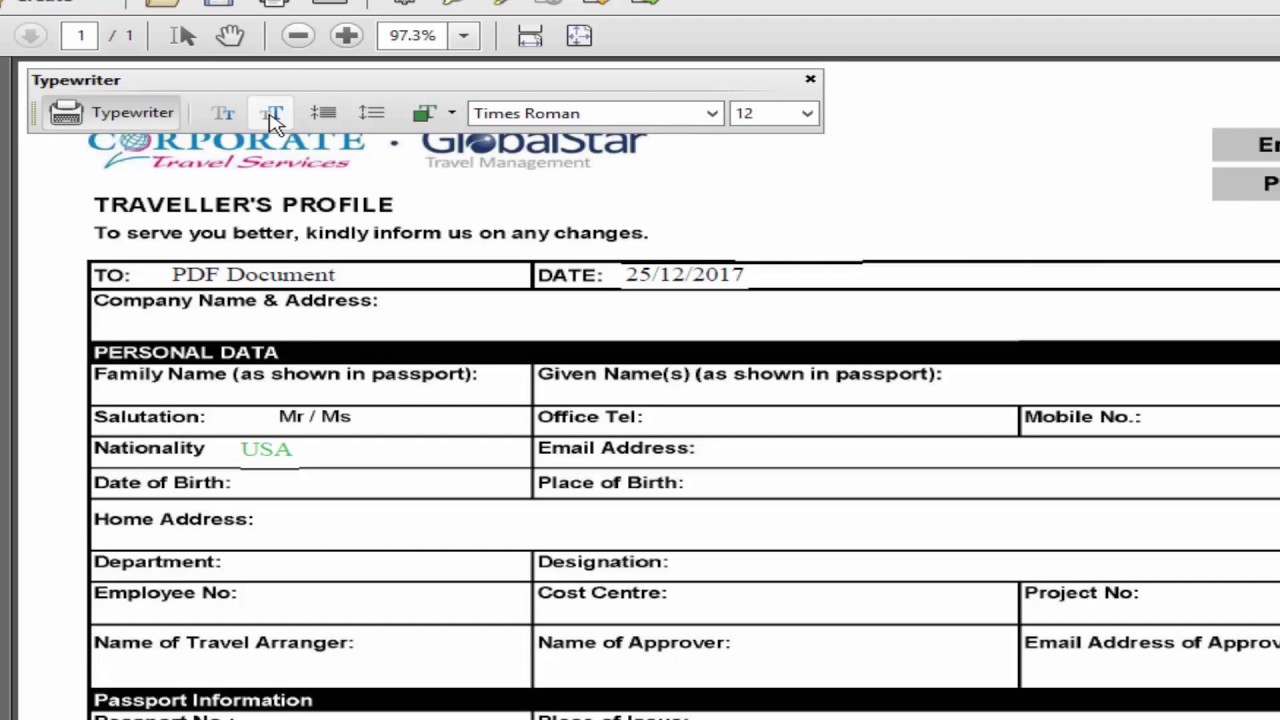Click the 'Home Address:' label
The image size is (1280, 720).
coord(174,519)
